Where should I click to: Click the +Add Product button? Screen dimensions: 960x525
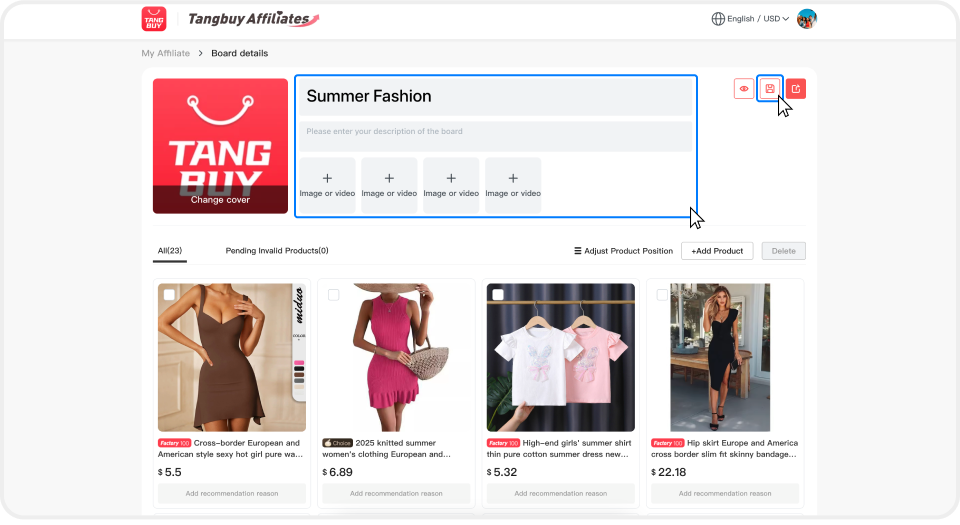pos(717,251)
